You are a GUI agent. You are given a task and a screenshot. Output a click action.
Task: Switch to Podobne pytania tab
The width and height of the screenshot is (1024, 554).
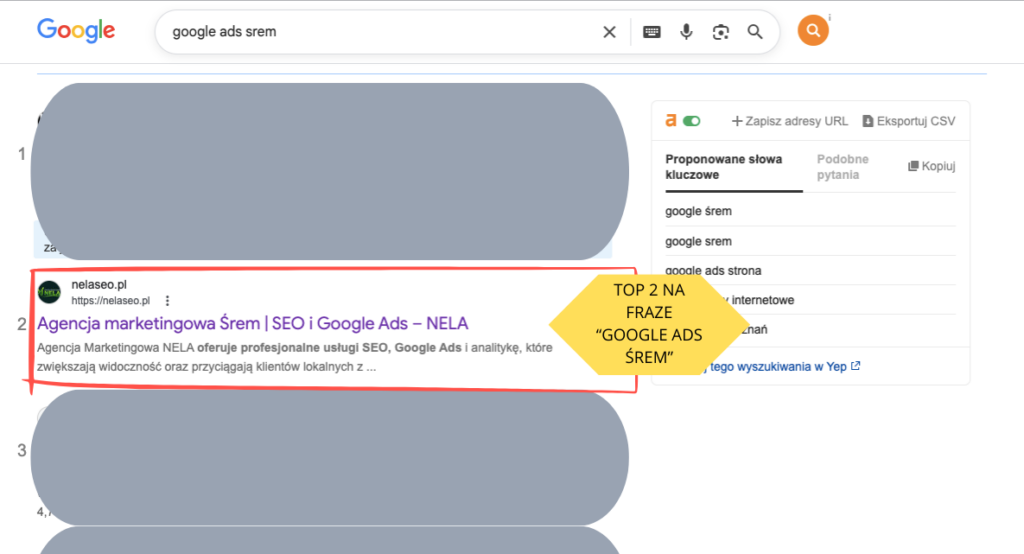[842, 167]
